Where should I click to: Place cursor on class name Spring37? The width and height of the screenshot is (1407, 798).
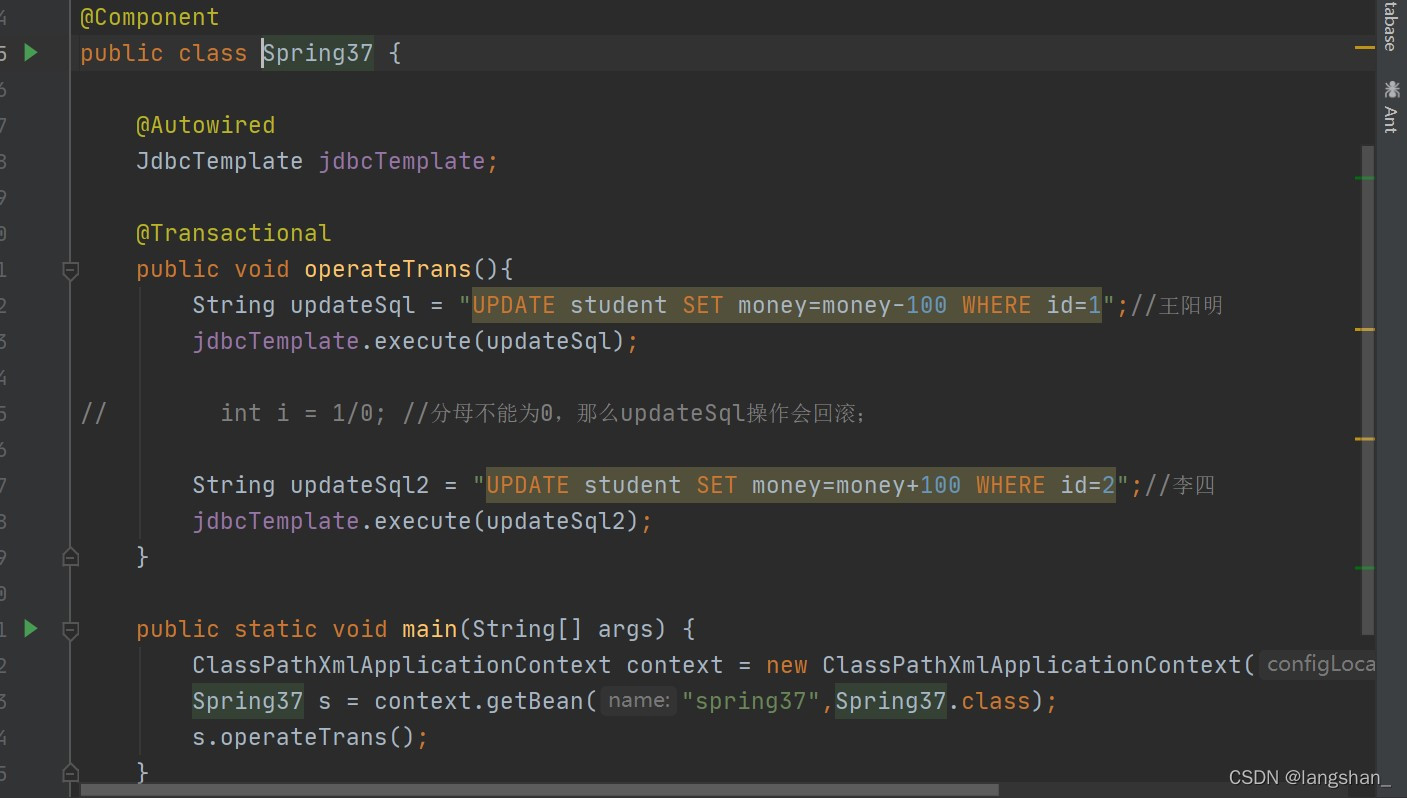pyautogui.click(x=318, y=53)
